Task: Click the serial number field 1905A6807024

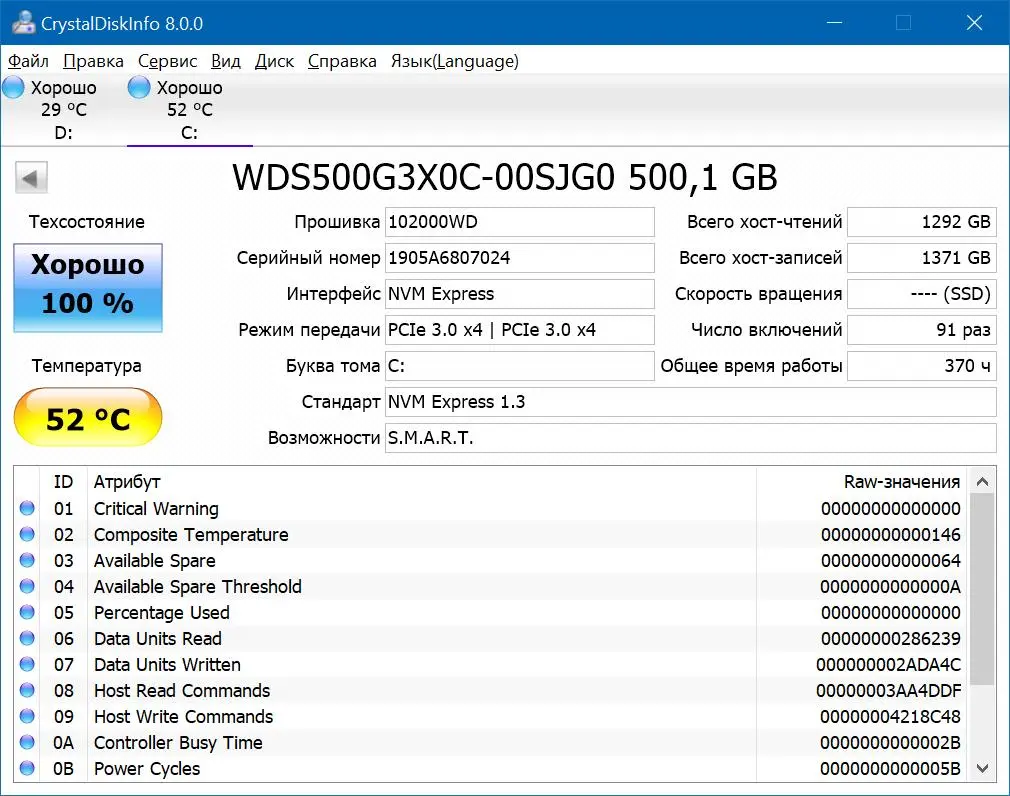Action: coord(519,258)
